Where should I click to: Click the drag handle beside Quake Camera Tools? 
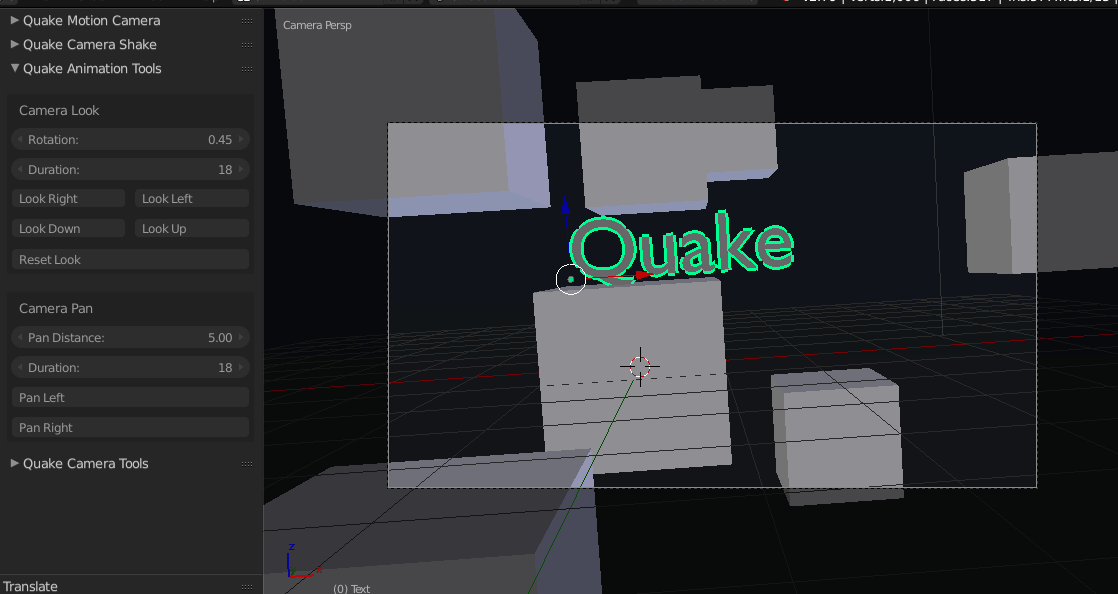pyautogui.click(x=246, y=463)
